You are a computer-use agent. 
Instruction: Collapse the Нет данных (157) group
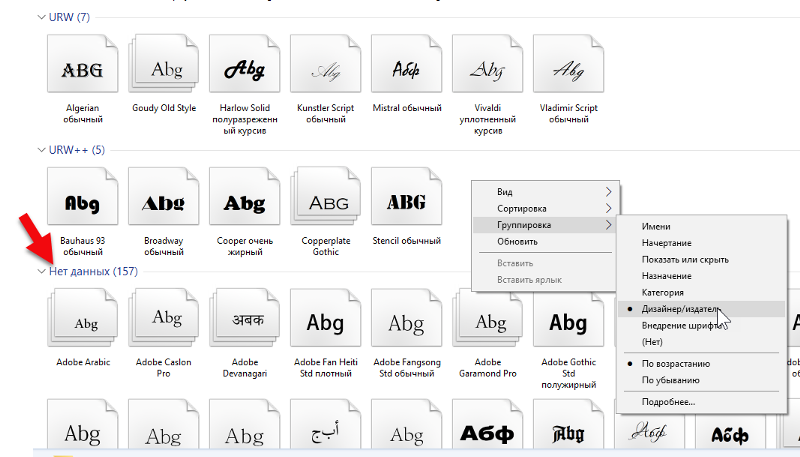(41, 271)
